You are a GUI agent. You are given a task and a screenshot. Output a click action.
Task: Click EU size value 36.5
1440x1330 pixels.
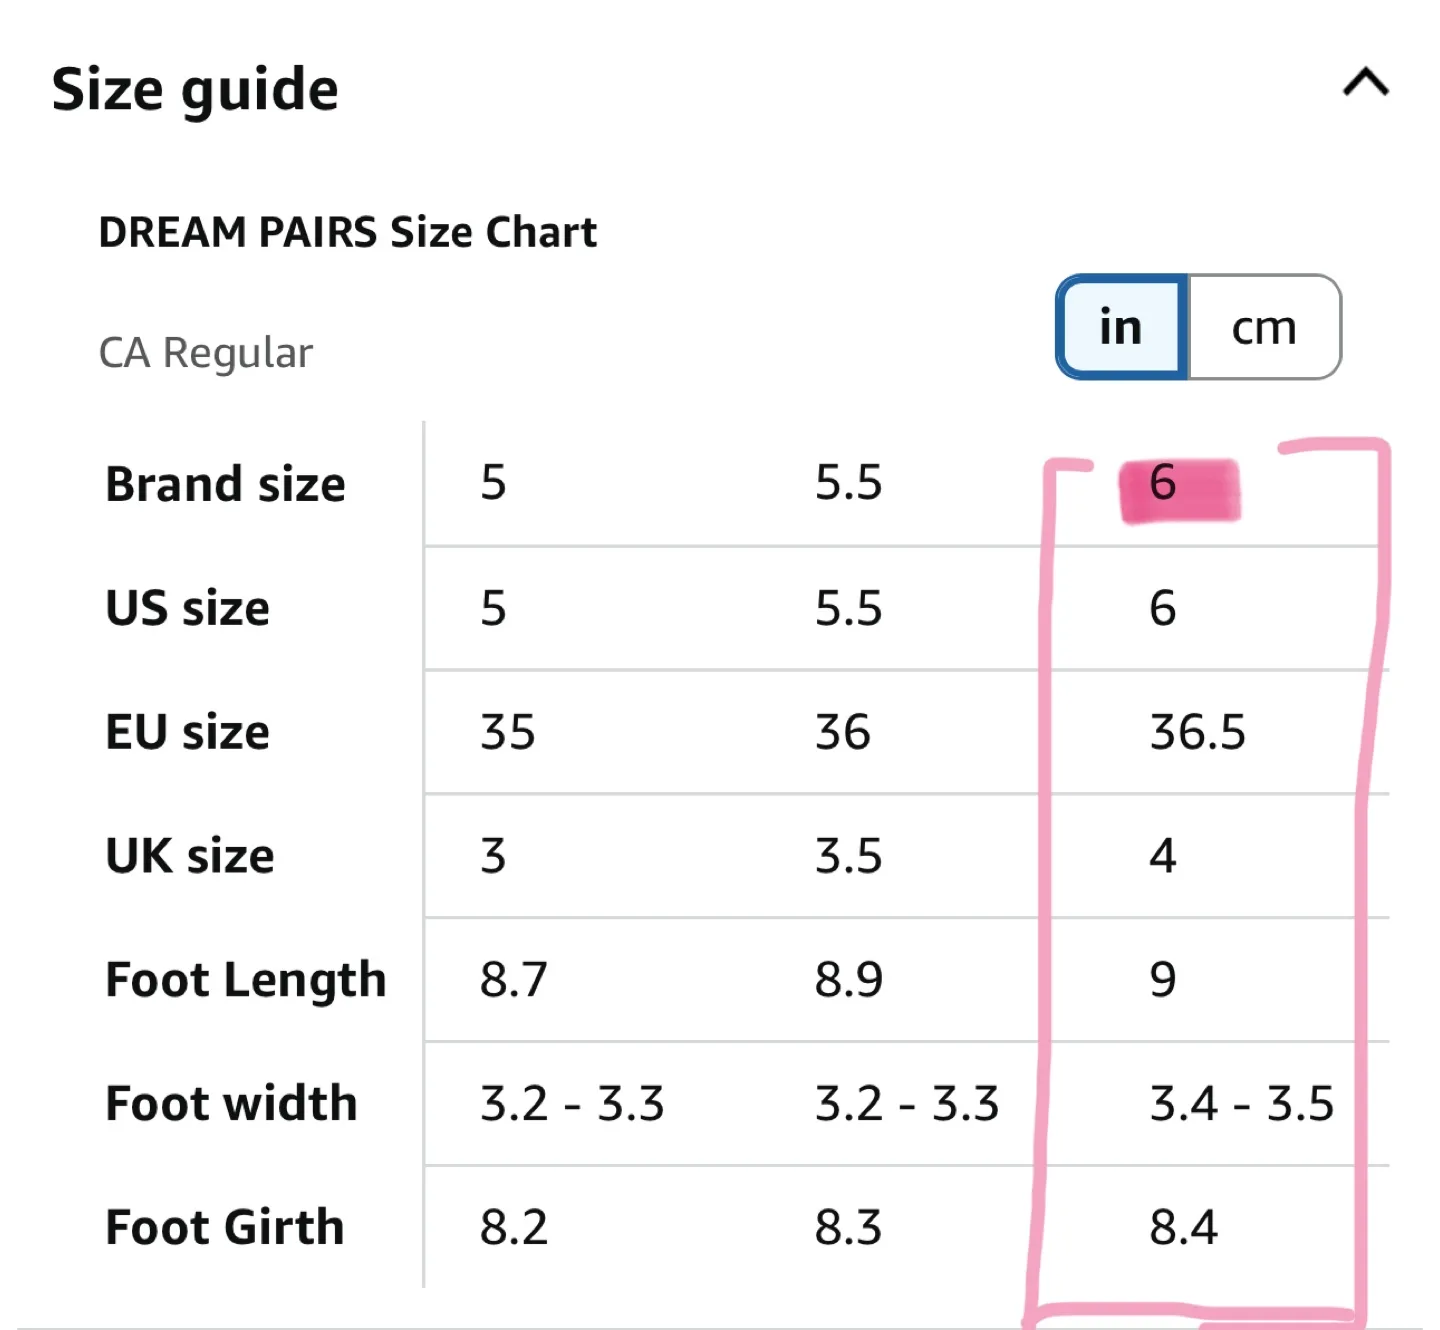[x=1196, y=732]
